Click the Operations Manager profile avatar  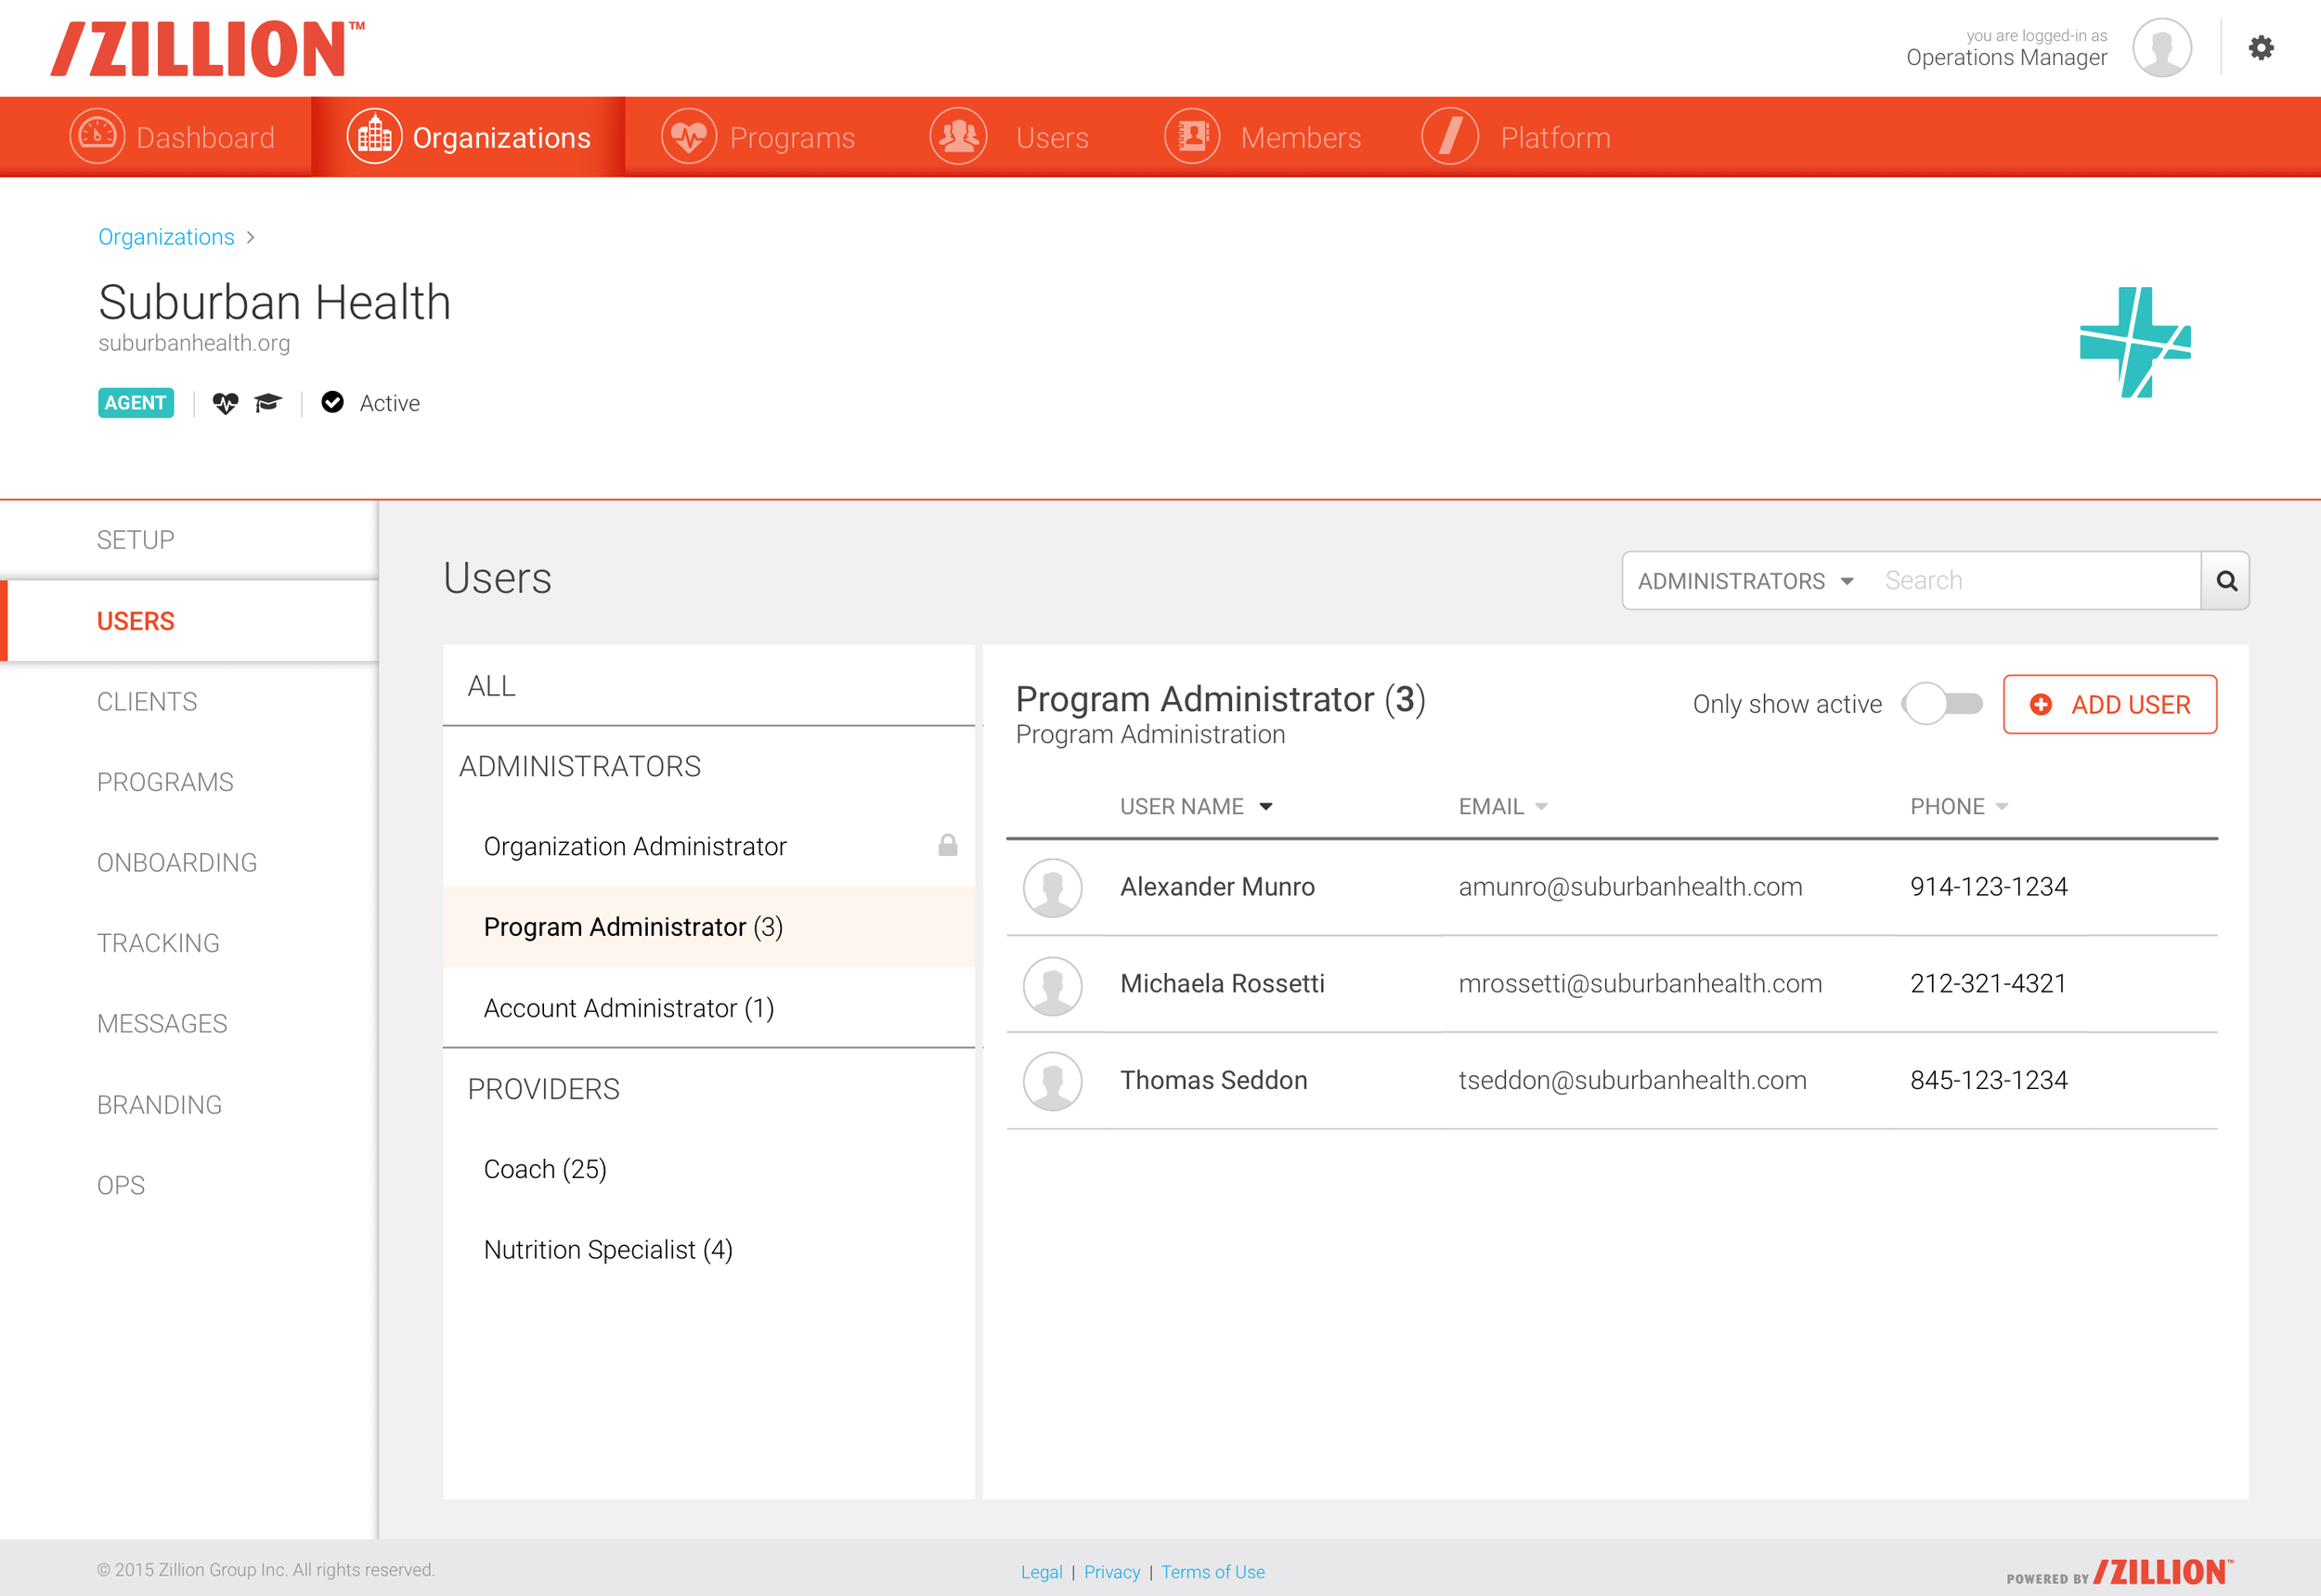[2162, 48]
